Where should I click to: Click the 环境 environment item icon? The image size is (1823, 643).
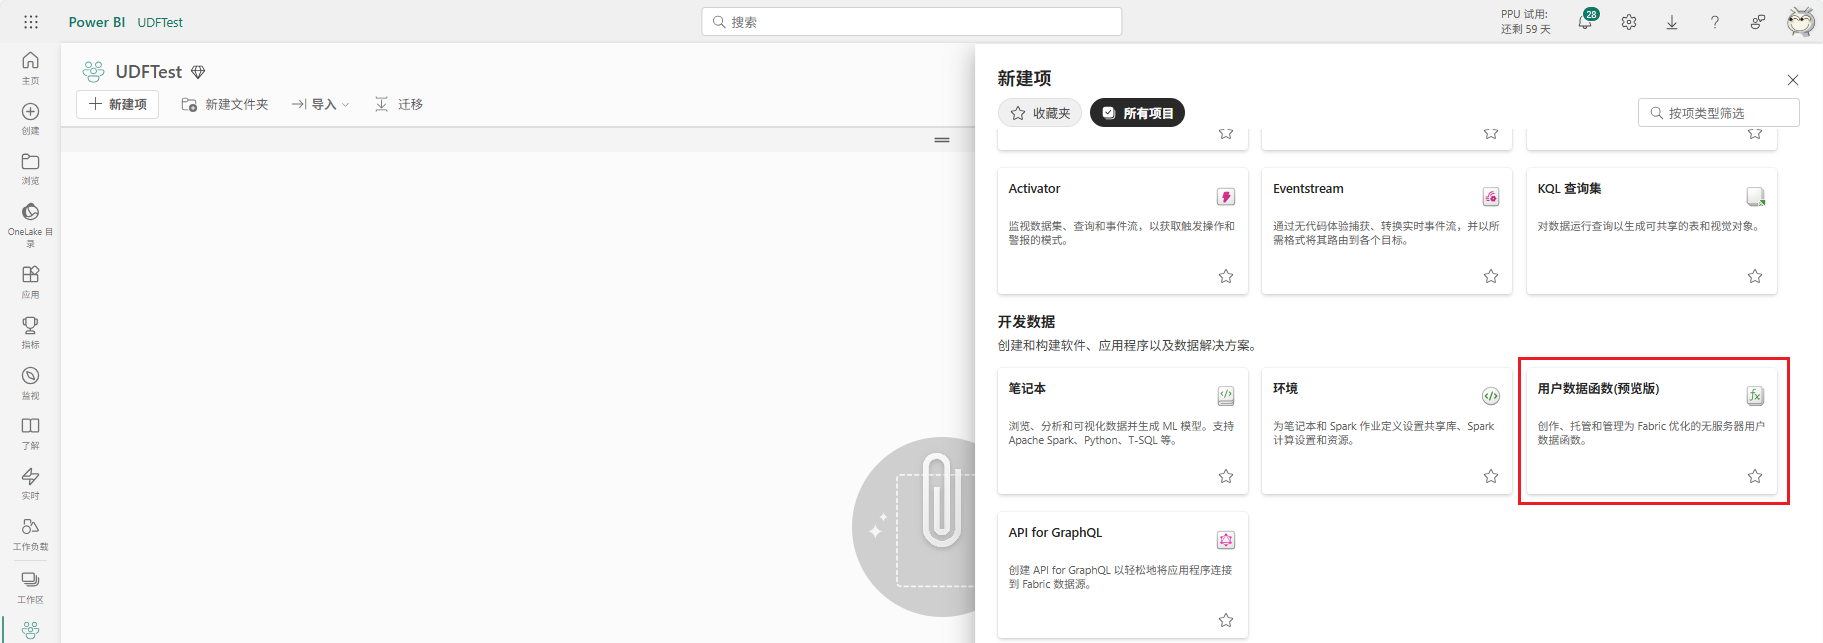(x=1491, y=396)
